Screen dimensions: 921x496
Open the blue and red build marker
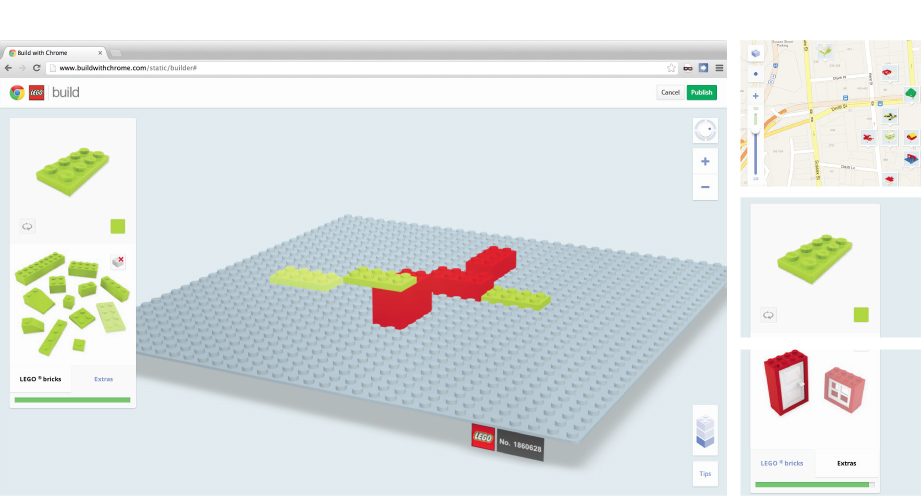911,159
